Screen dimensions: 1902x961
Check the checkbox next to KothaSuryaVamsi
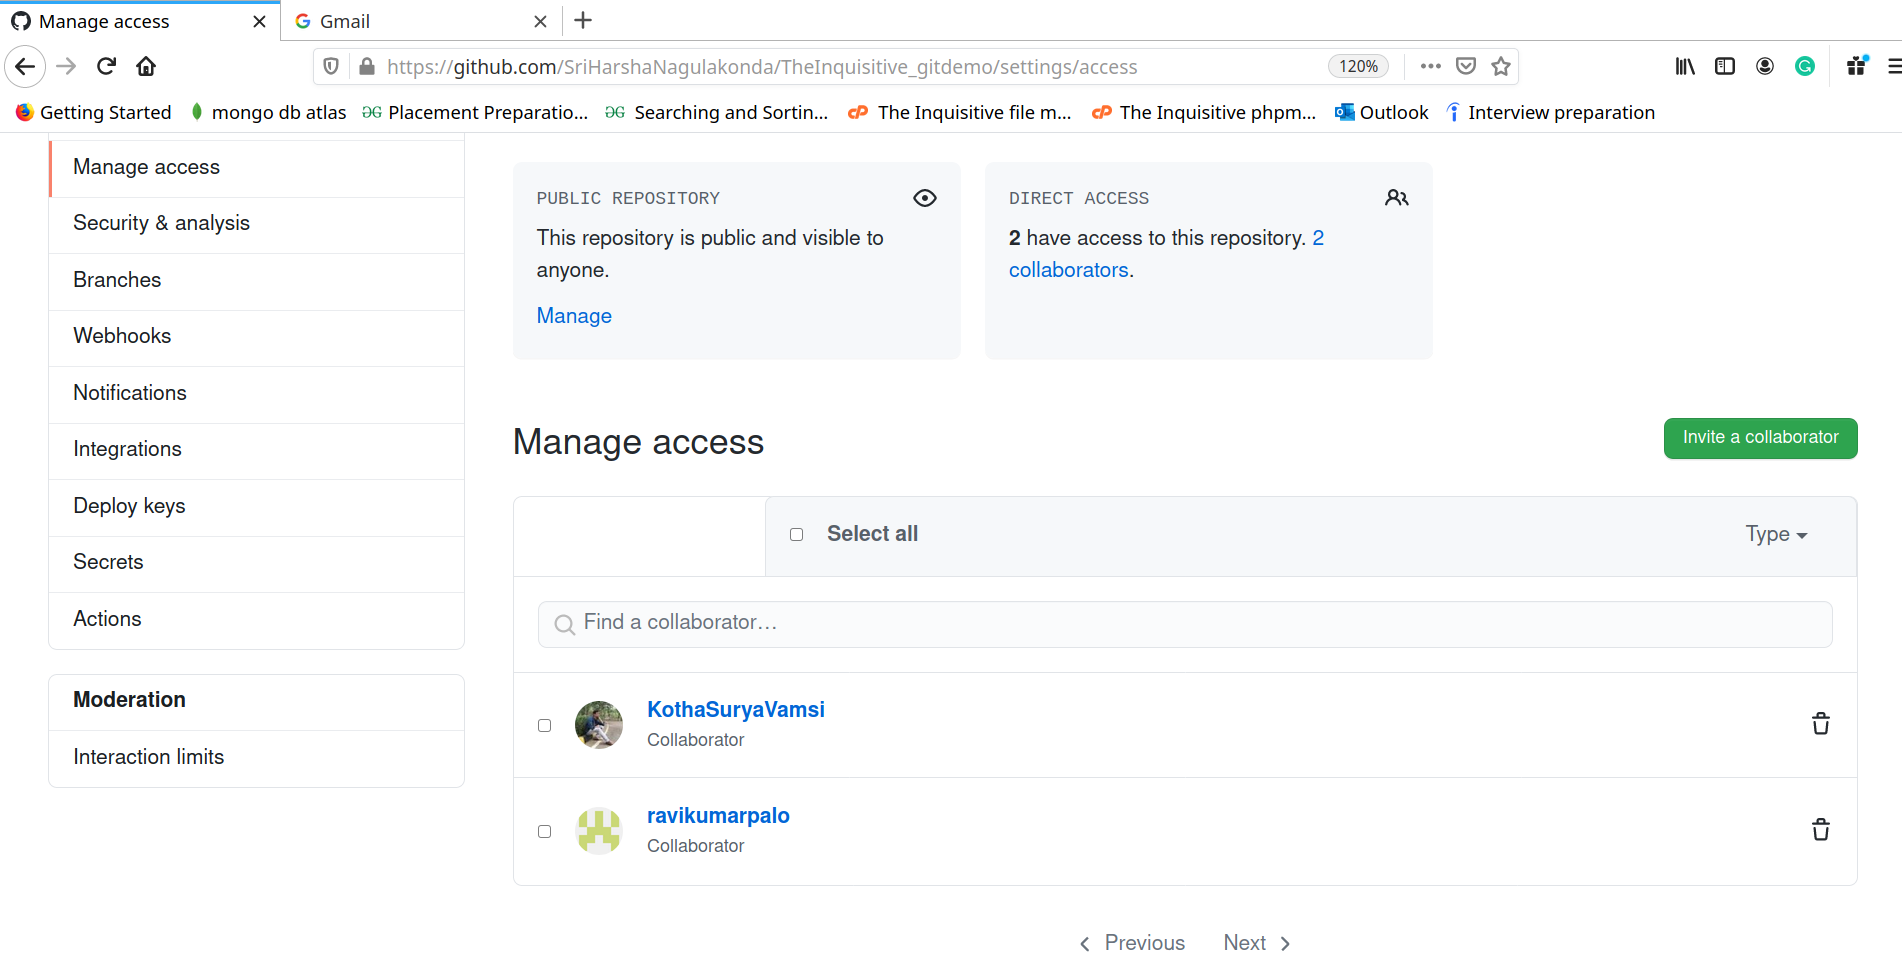[545, 725]
